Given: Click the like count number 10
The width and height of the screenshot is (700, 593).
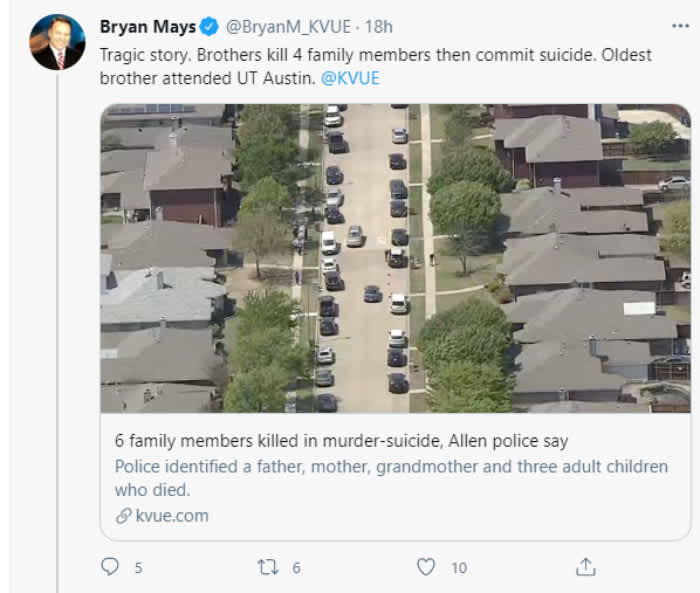Looking at the screenshot, I should click(x=458, y=568).
